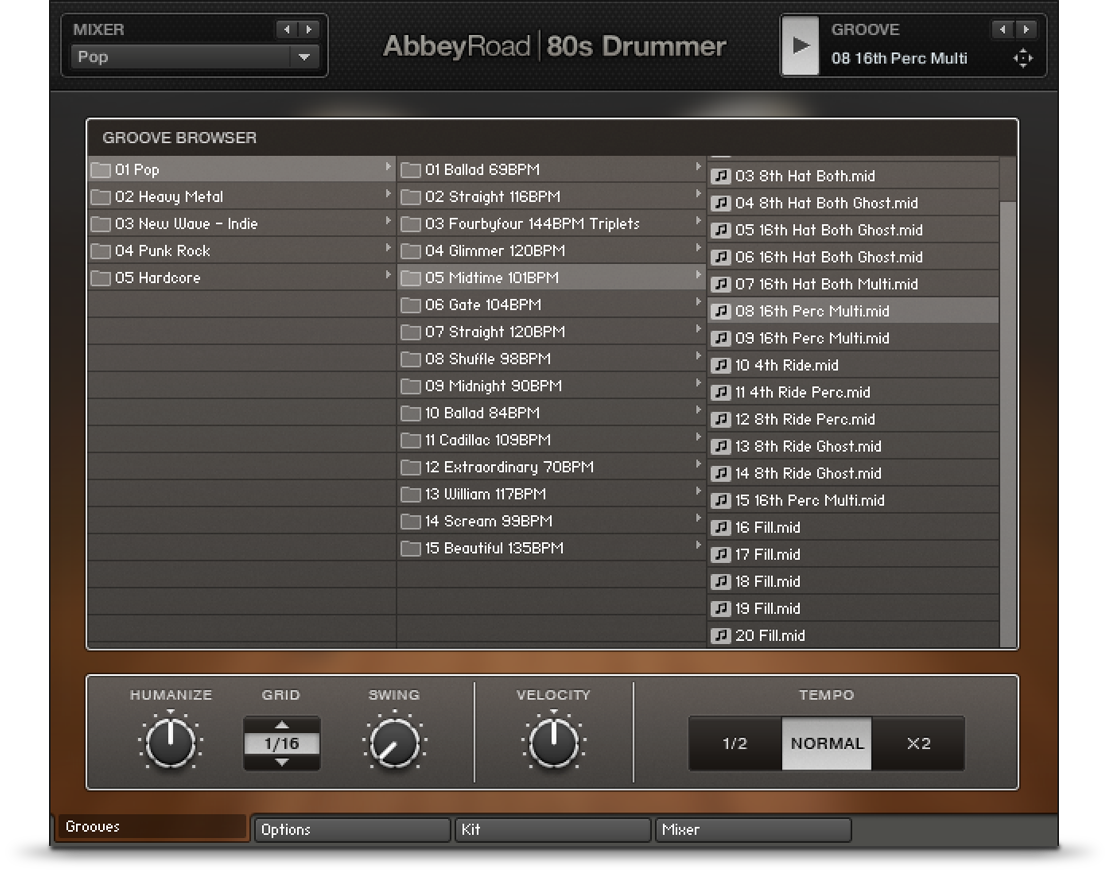The width and height of the screenshot is (1110, 880).
Task: Select next groove with right arrow
Action: coord(1026,29)
